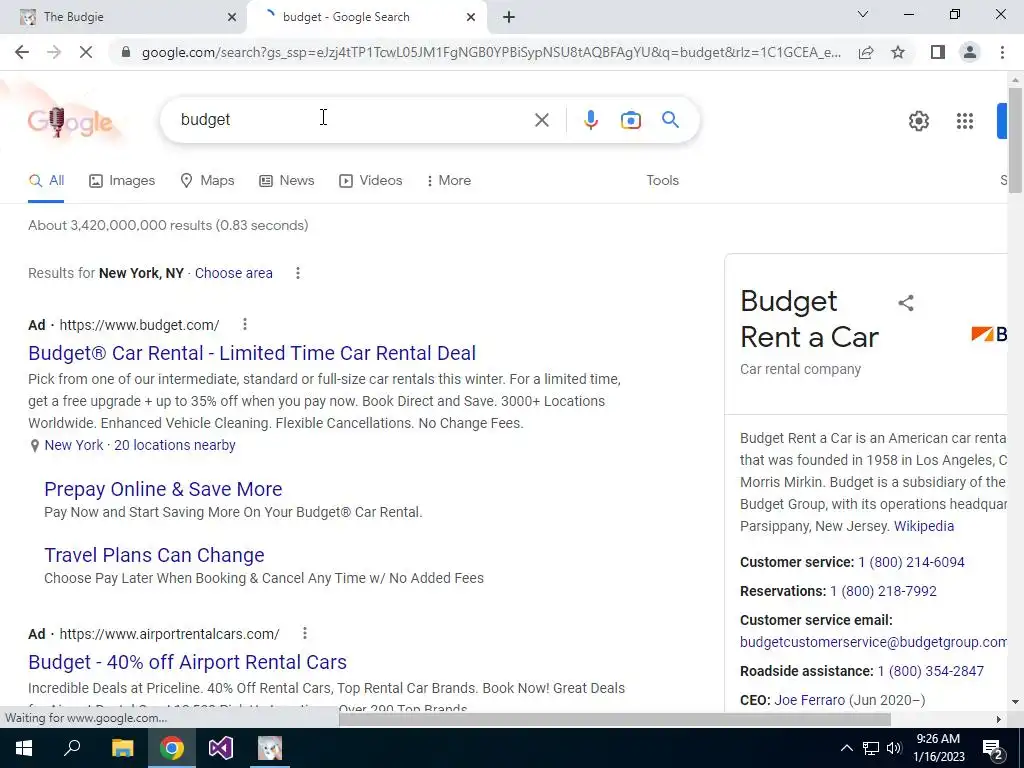Click roadside assistance 1 (800) 354-2847
1024x768 pixels.
point(931,671)
